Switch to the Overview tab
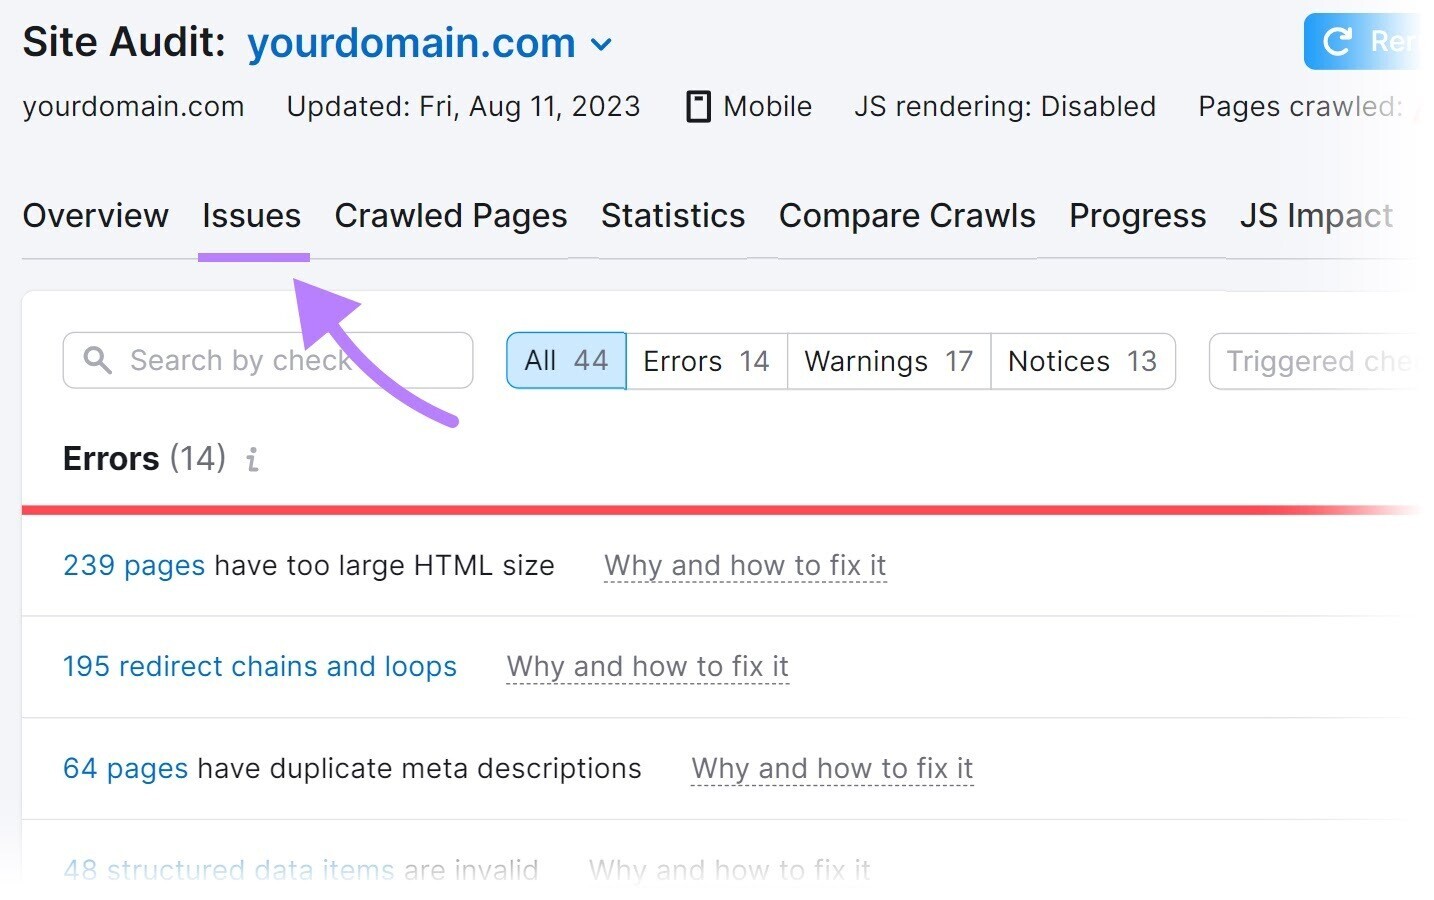The width and height of the screenshot is (1434, 900). point(95,215)
